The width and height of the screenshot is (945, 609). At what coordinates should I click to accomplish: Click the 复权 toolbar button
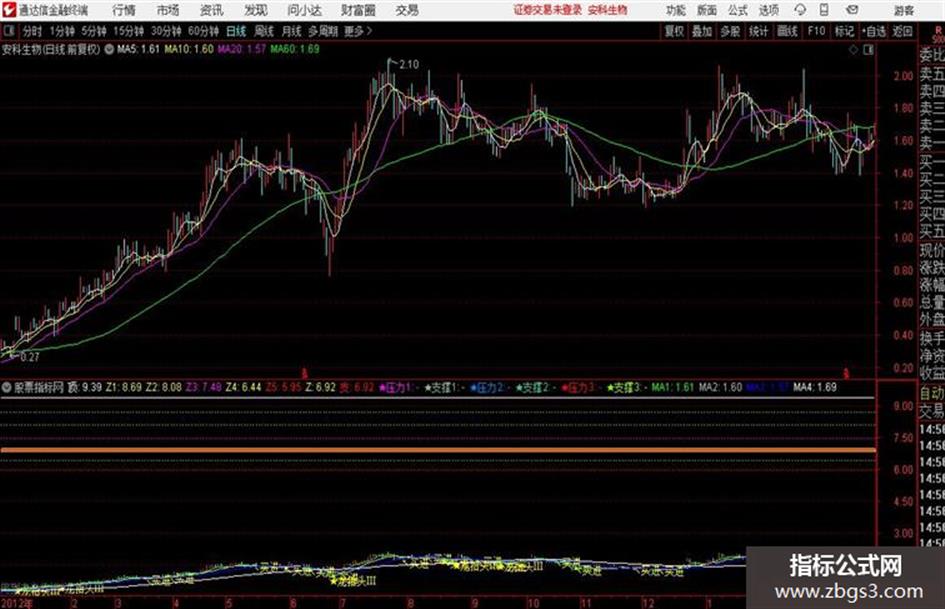(674, 31)
